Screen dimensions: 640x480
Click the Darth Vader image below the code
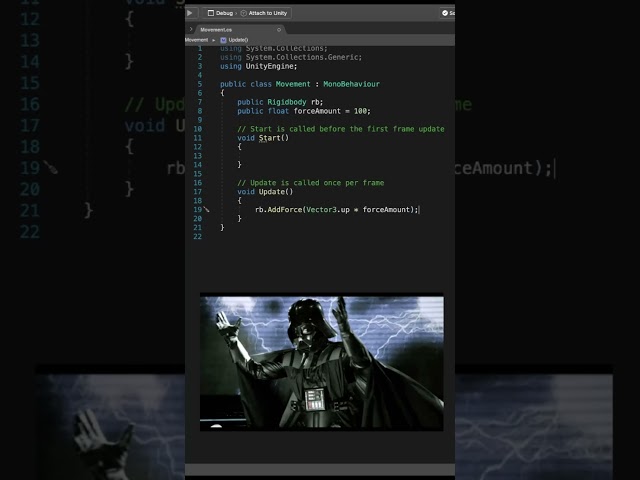(322, 362)
